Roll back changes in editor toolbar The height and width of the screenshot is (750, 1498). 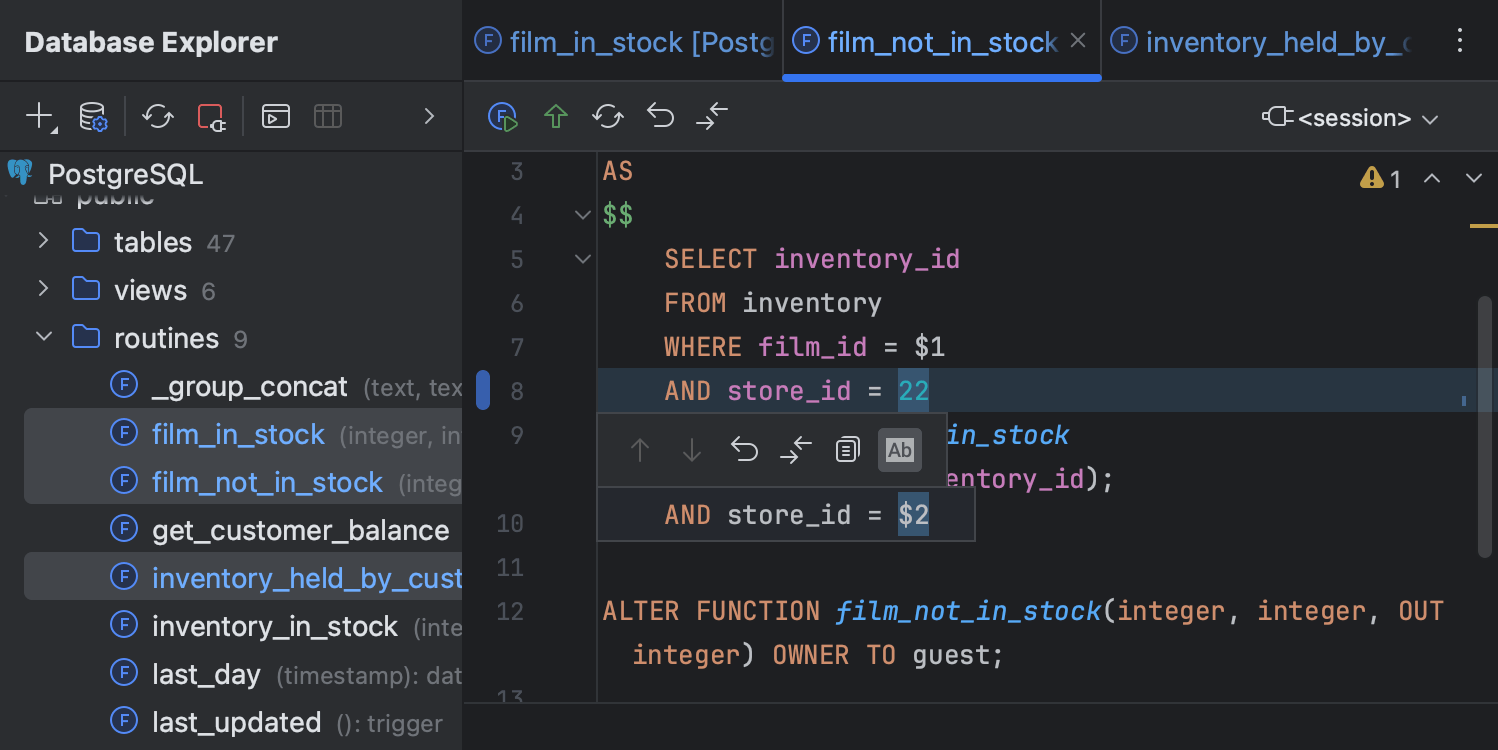click(660, 116)
